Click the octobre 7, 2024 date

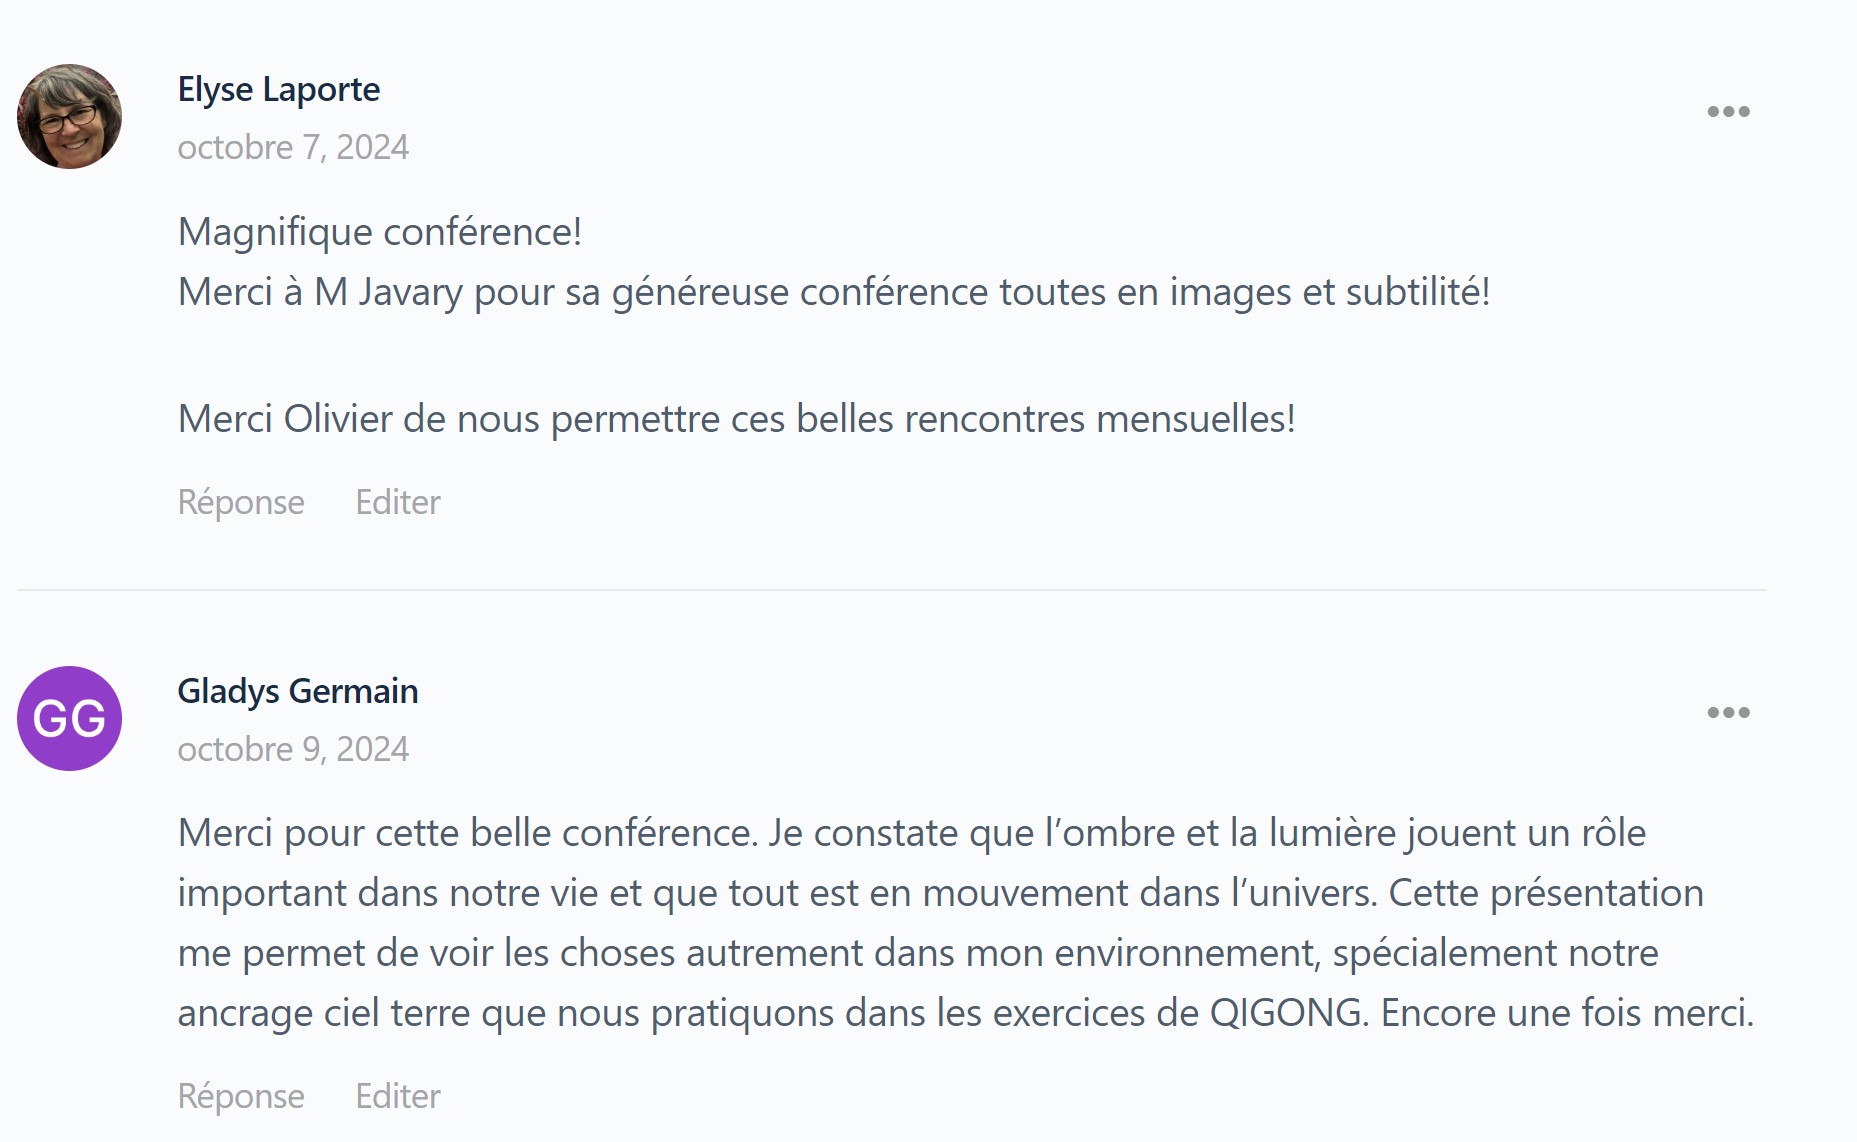(x=293, y=148)
